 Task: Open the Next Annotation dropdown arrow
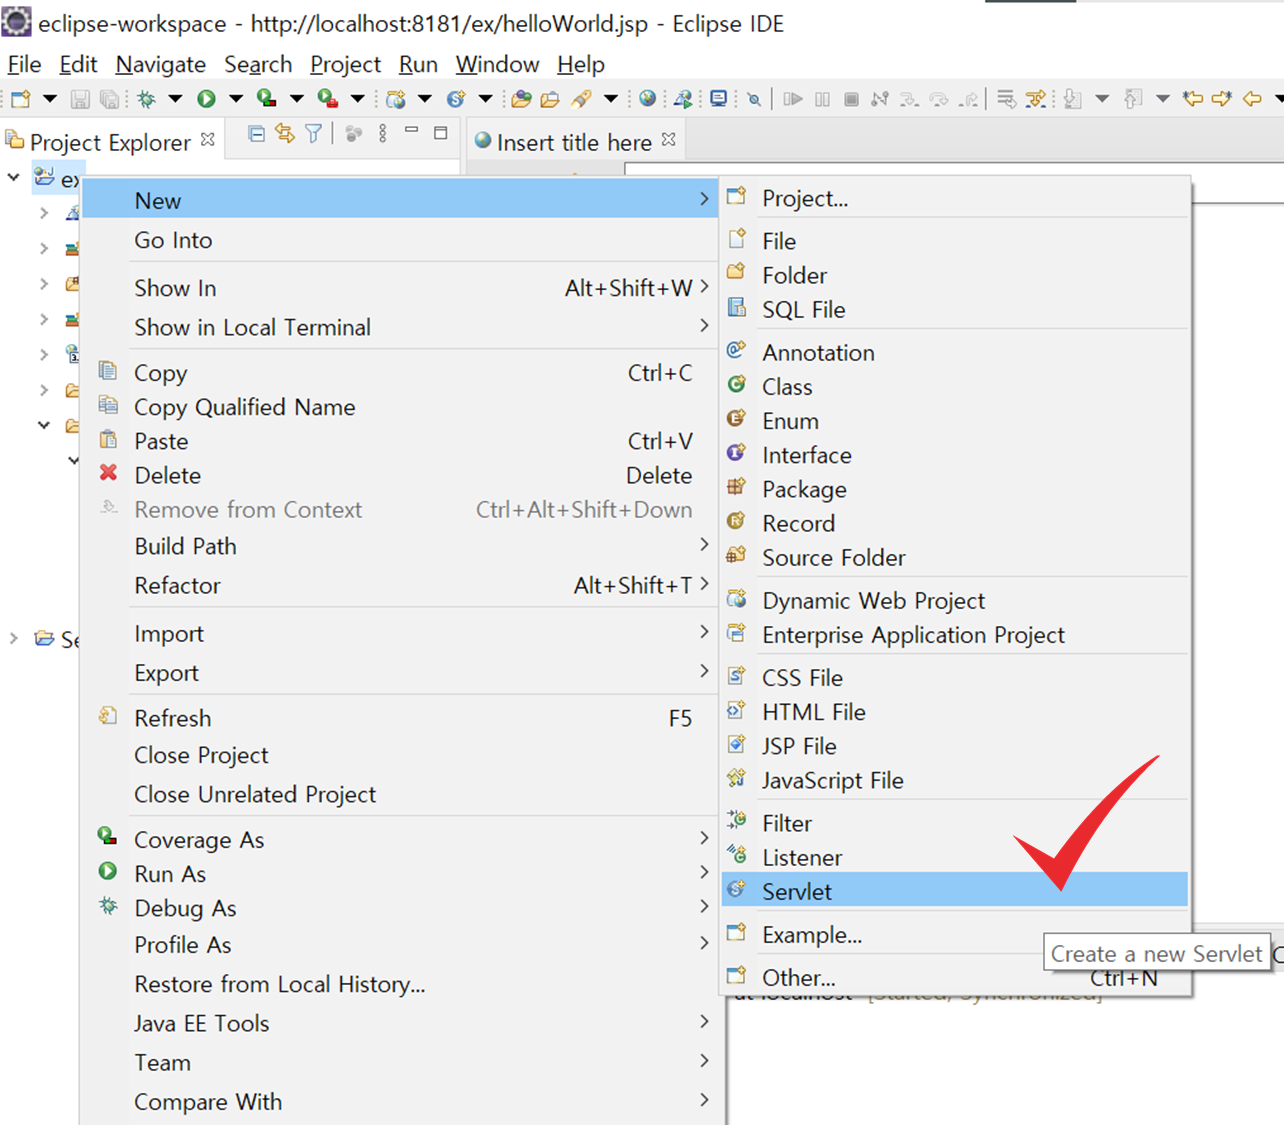[1102, 99]
